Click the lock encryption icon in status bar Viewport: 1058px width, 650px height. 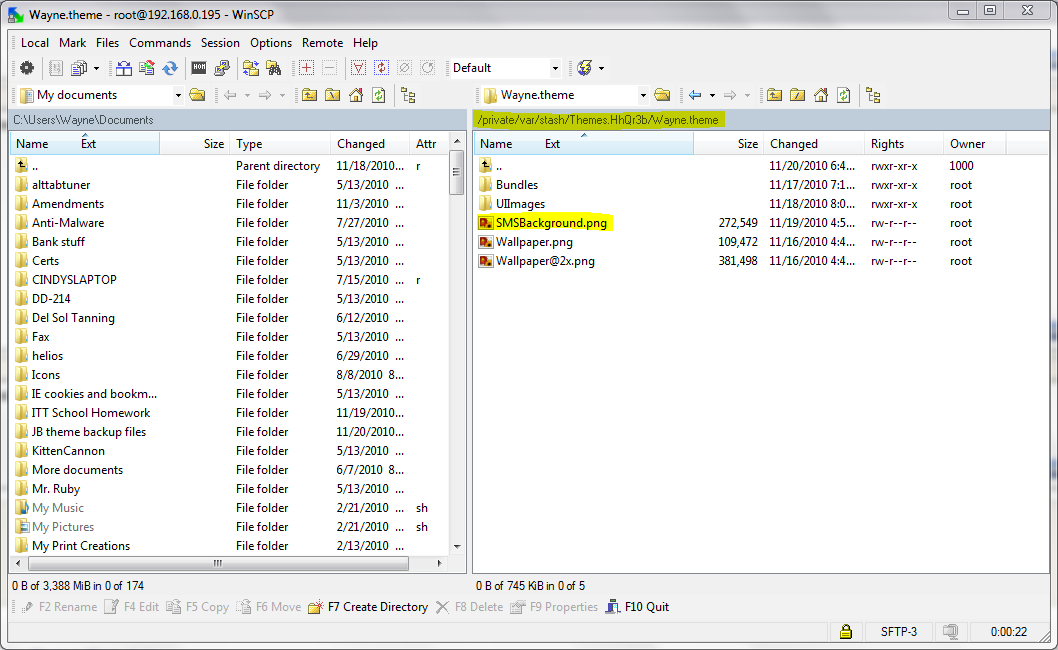click(x=845, y=632)
